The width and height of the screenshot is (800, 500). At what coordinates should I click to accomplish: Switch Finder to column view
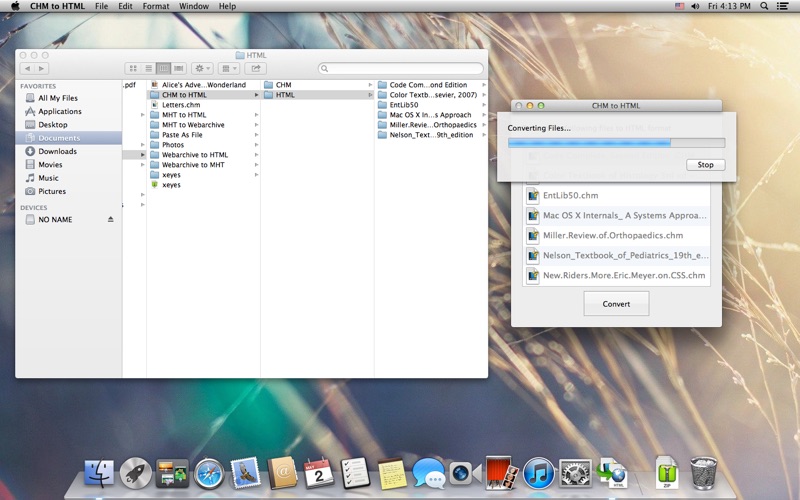pos(163,68)
